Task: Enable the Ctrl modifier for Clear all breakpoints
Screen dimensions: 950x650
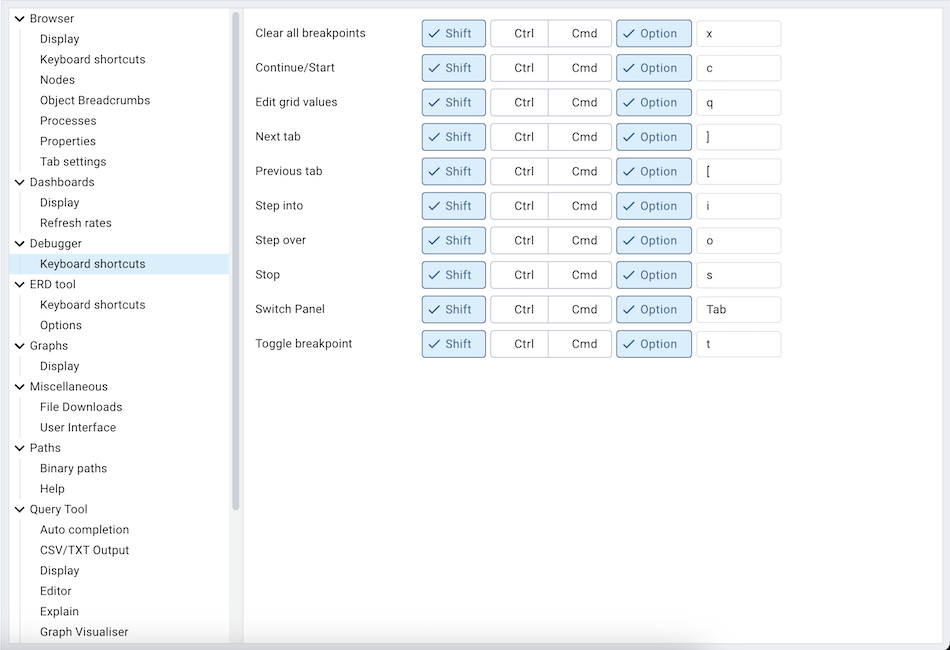Action: click(x=520, y=33)
